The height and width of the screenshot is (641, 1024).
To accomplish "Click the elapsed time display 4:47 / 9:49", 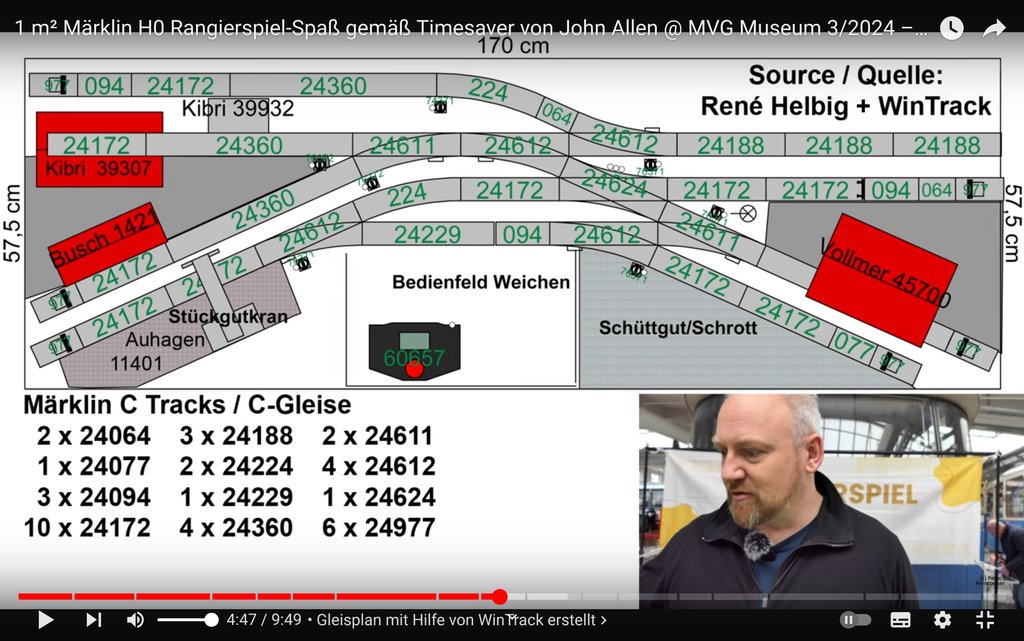I will (264, 619).
